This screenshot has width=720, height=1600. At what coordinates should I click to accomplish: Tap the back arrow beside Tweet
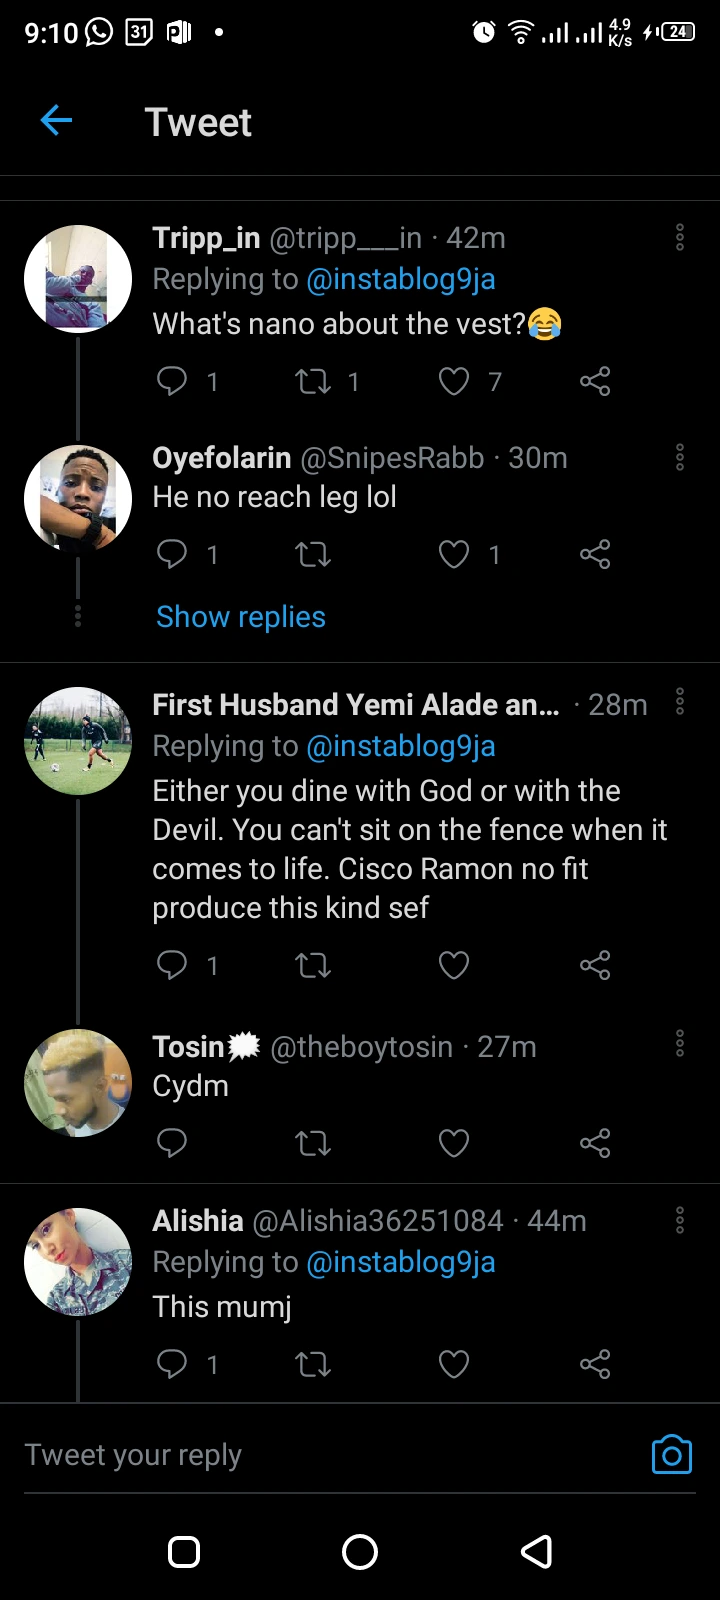[57, 121]
